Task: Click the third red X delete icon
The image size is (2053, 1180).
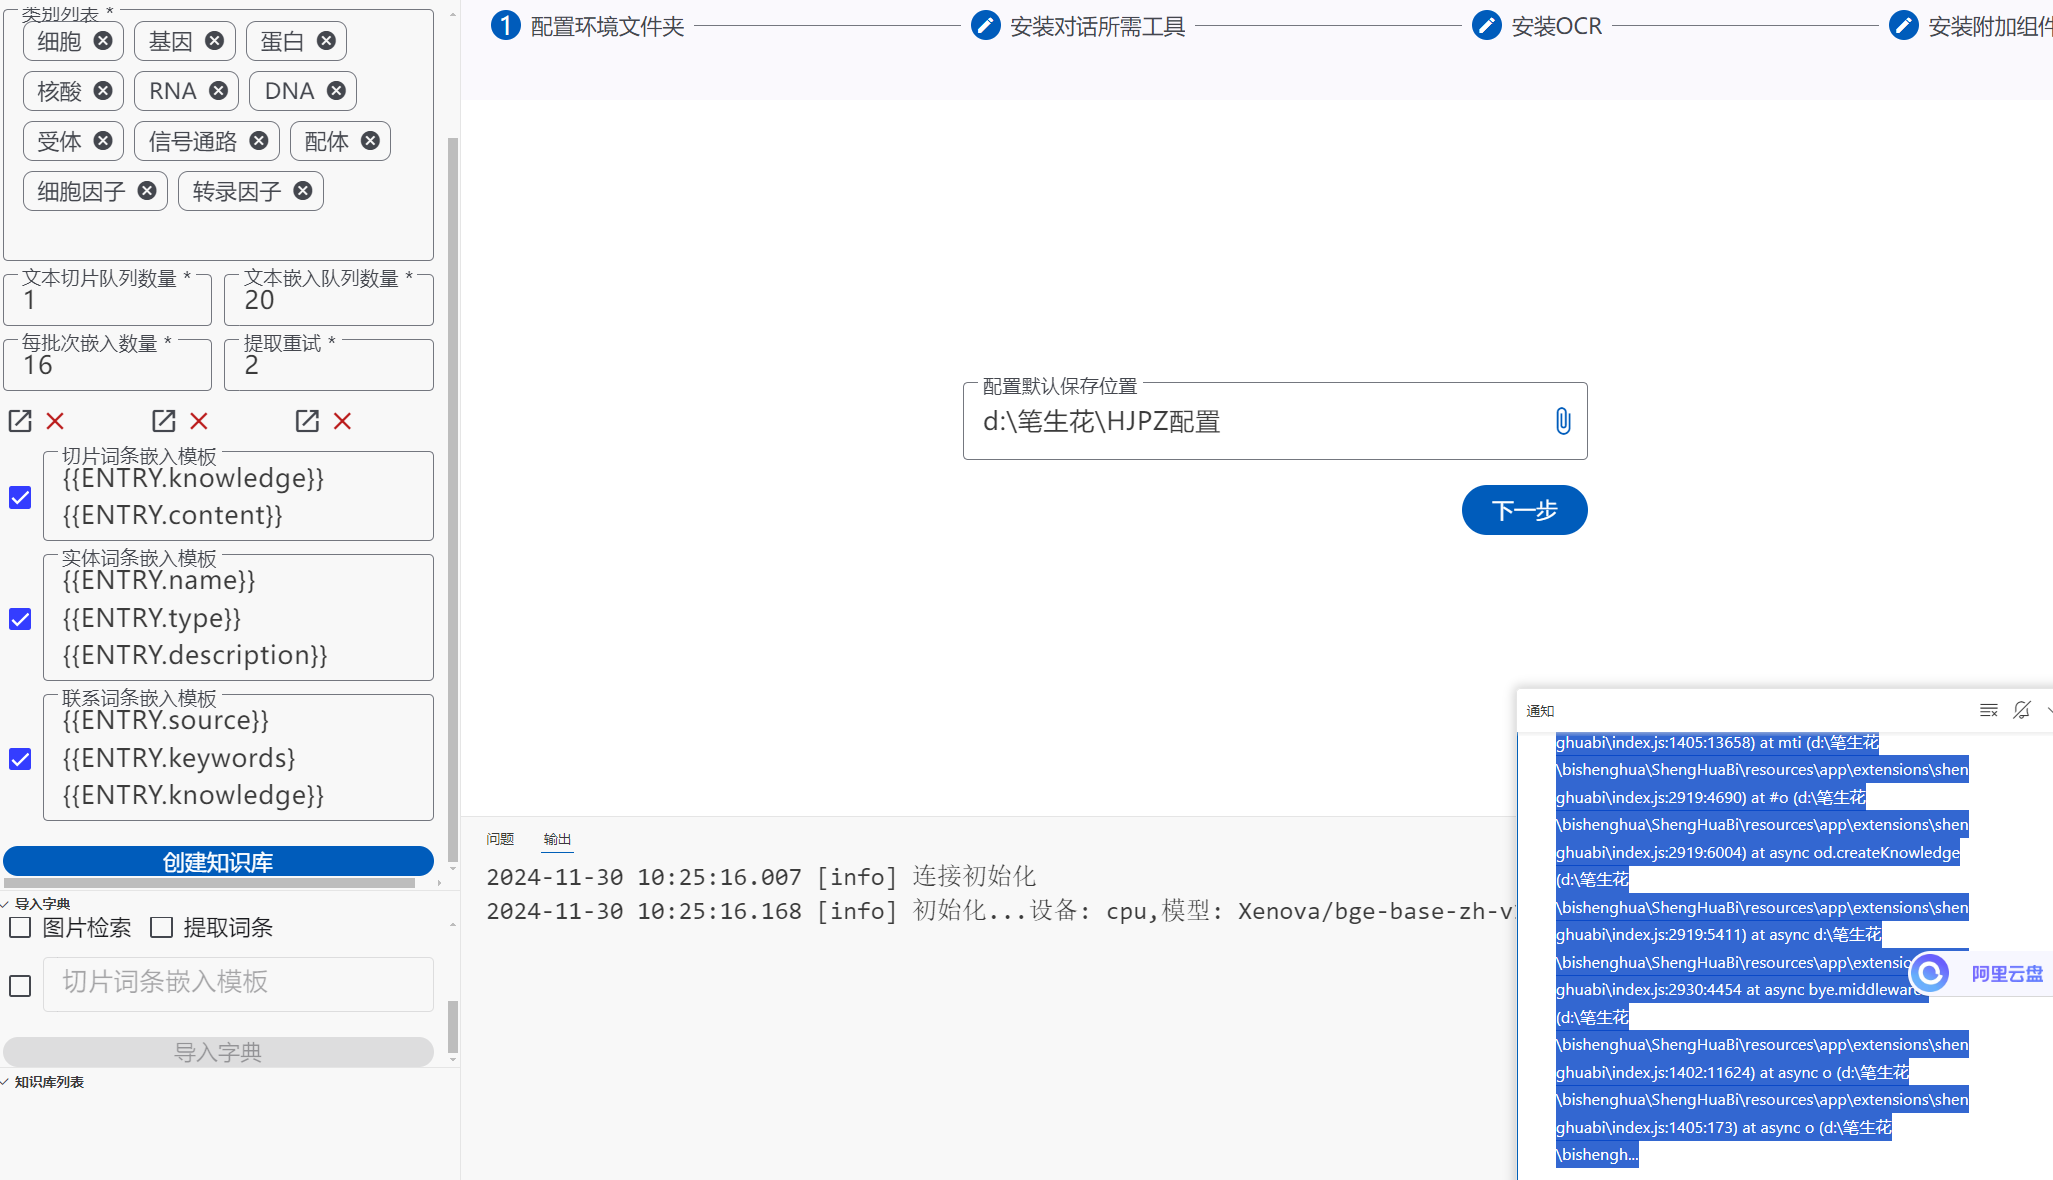Action: coord(342,421)
